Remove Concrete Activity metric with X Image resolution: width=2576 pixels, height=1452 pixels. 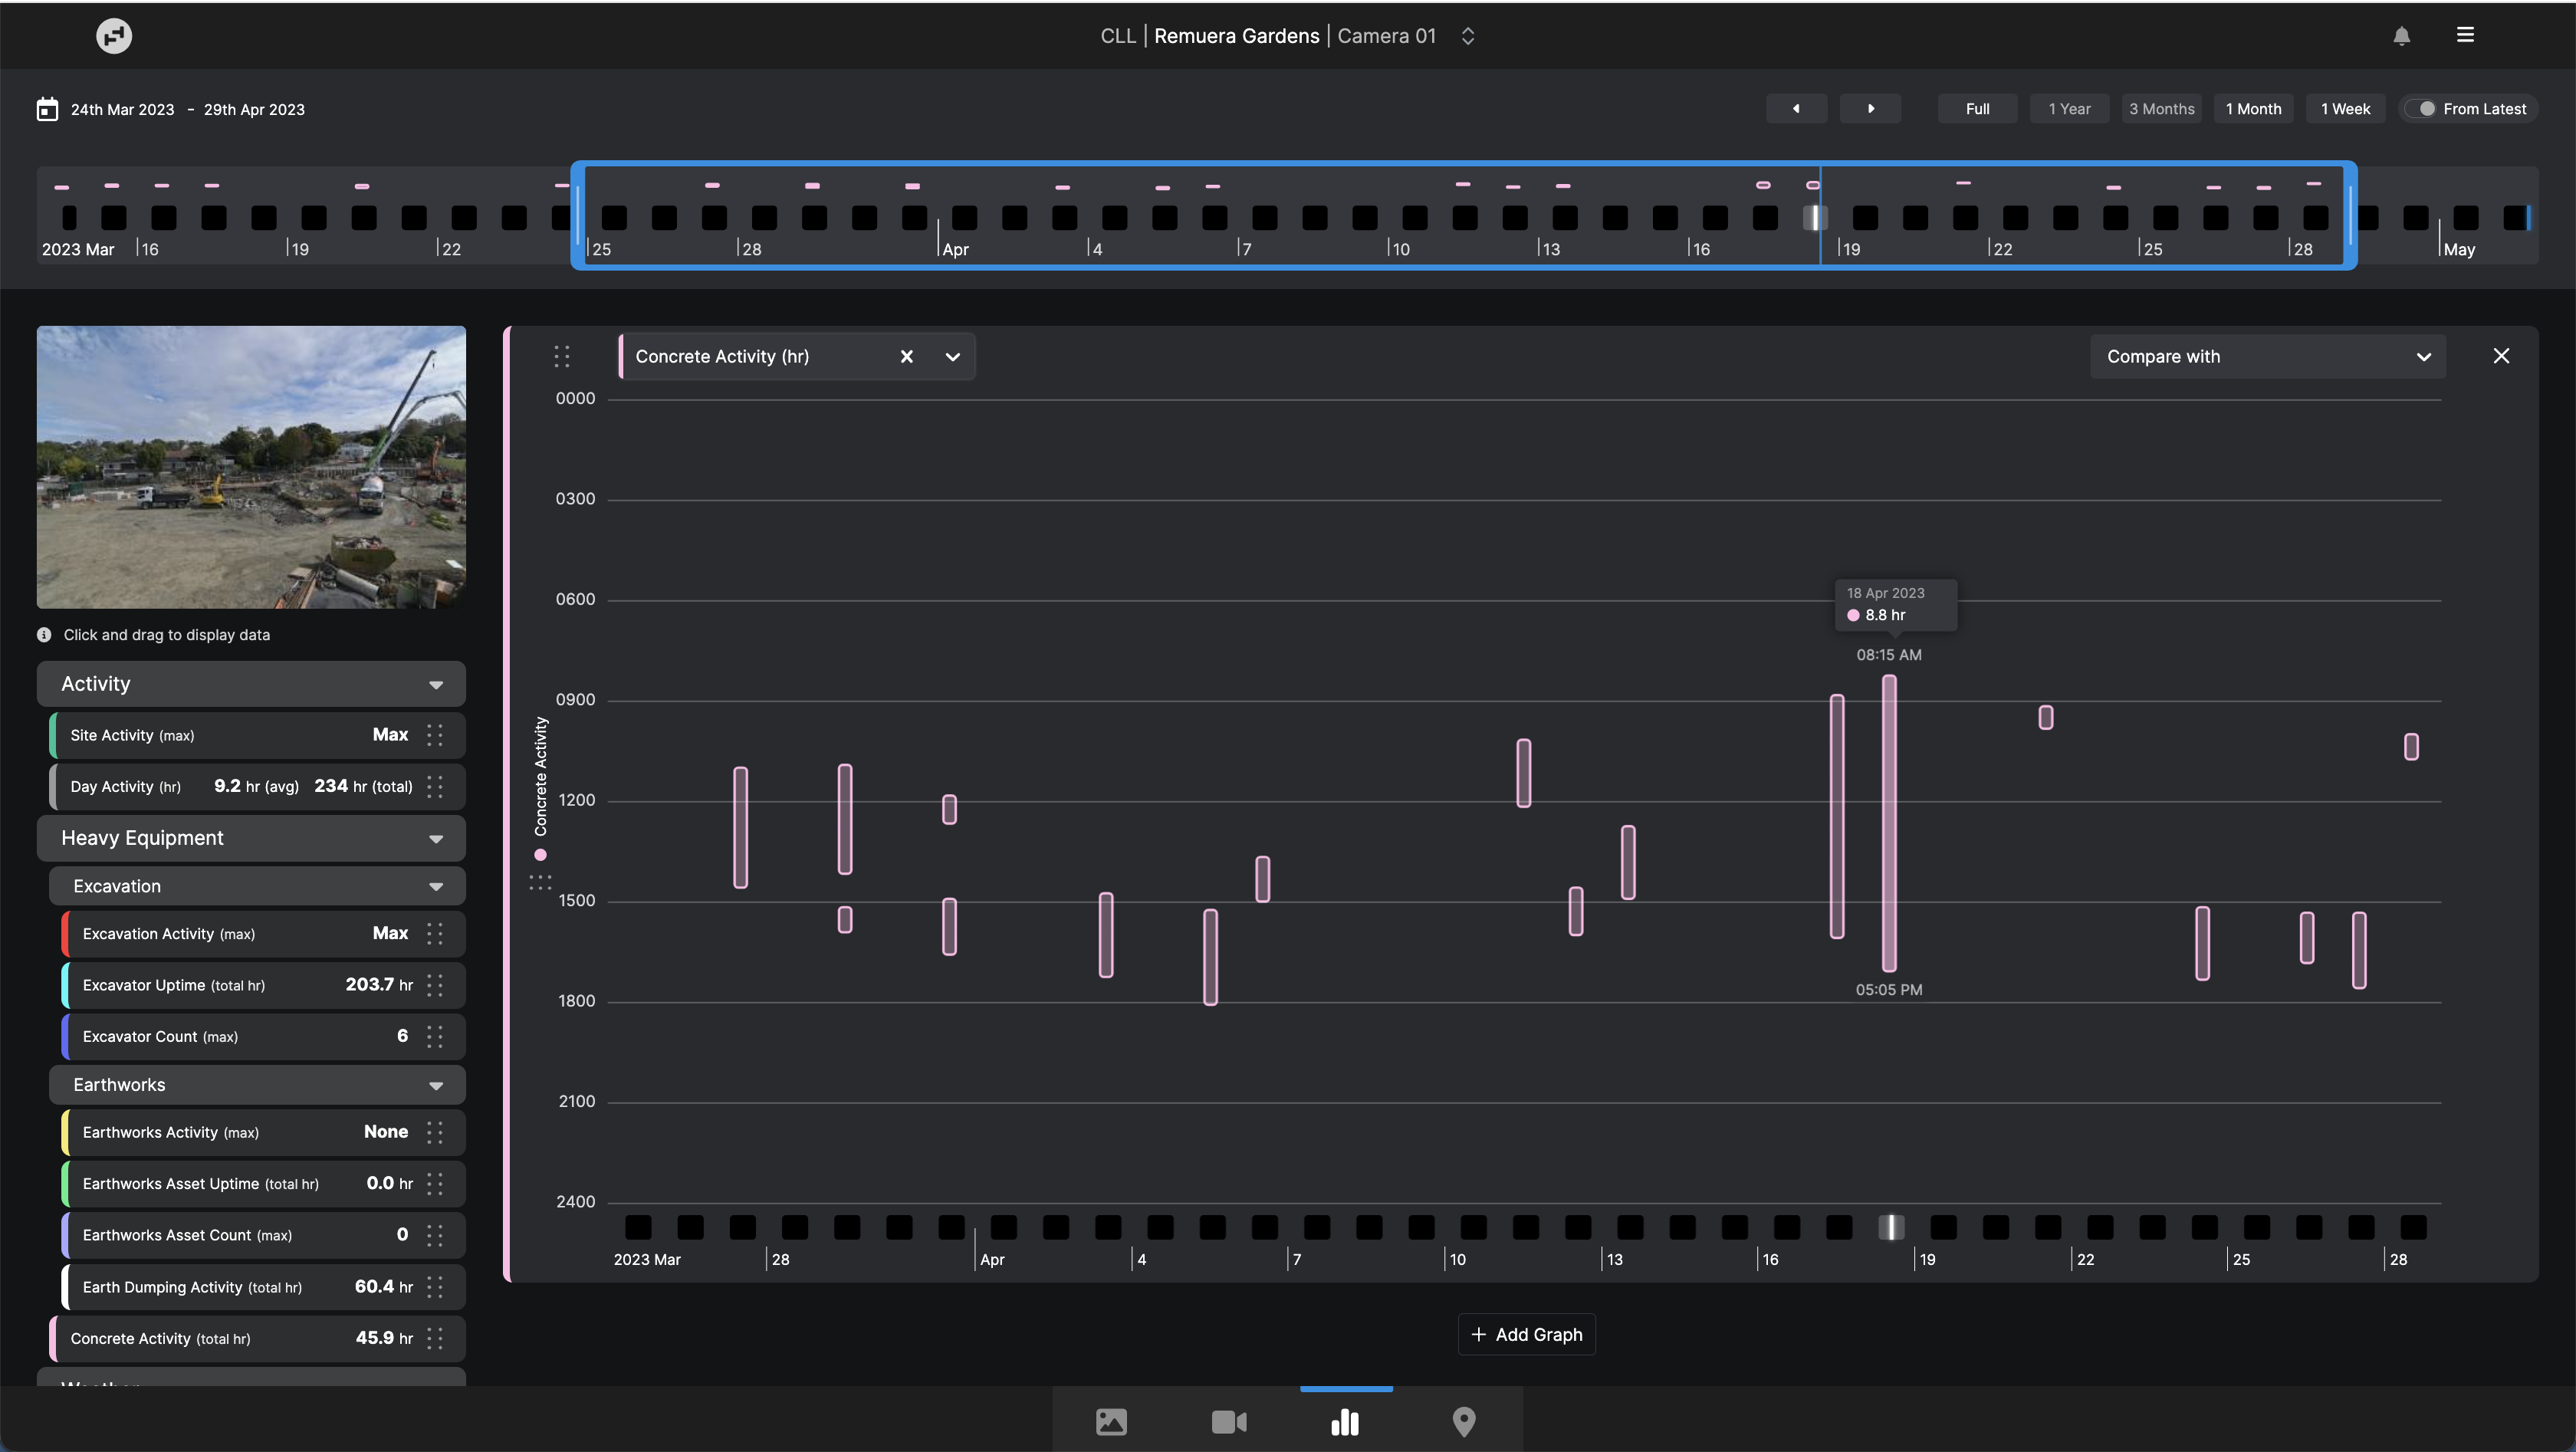tap(906, 357)
